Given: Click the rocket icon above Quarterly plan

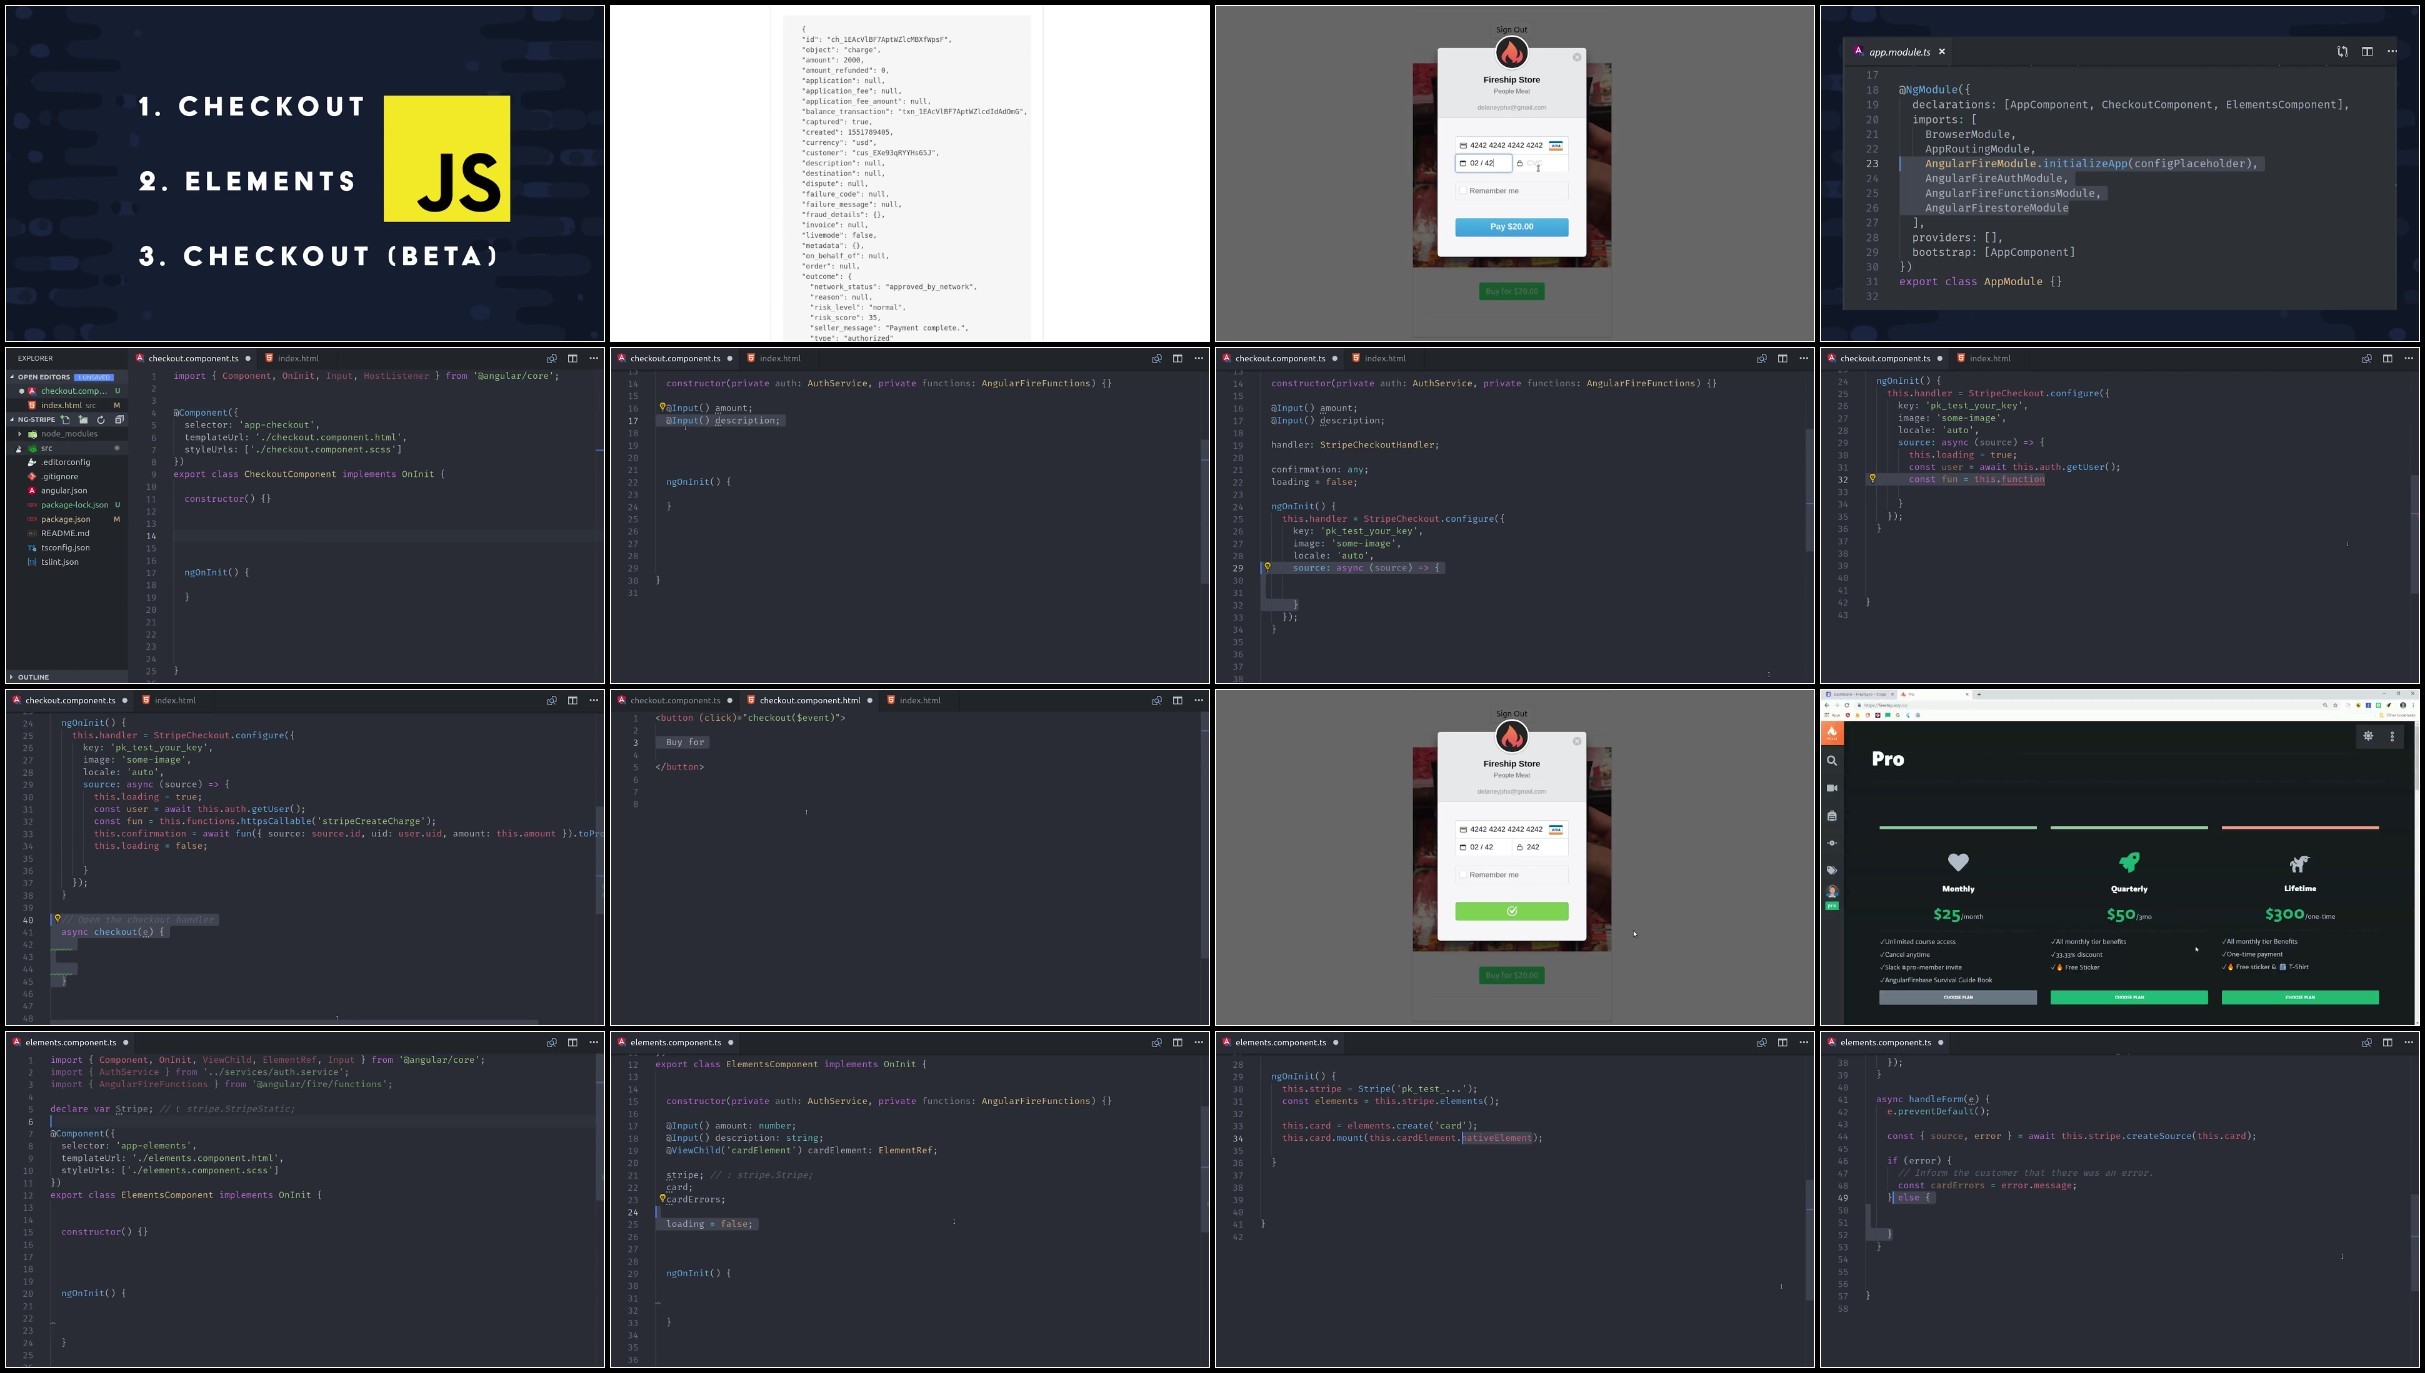Looking at the screenshot, I should tap(2129, 861).
